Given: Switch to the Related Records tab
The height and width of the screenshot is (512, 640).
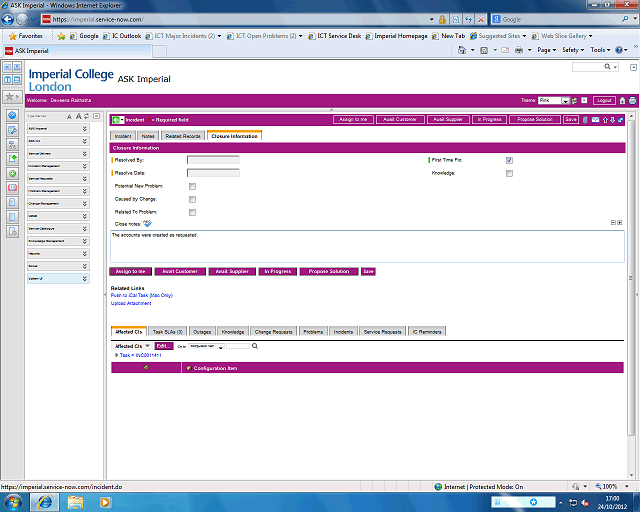Looking at the screenshot, I should (x=183, y=135).
